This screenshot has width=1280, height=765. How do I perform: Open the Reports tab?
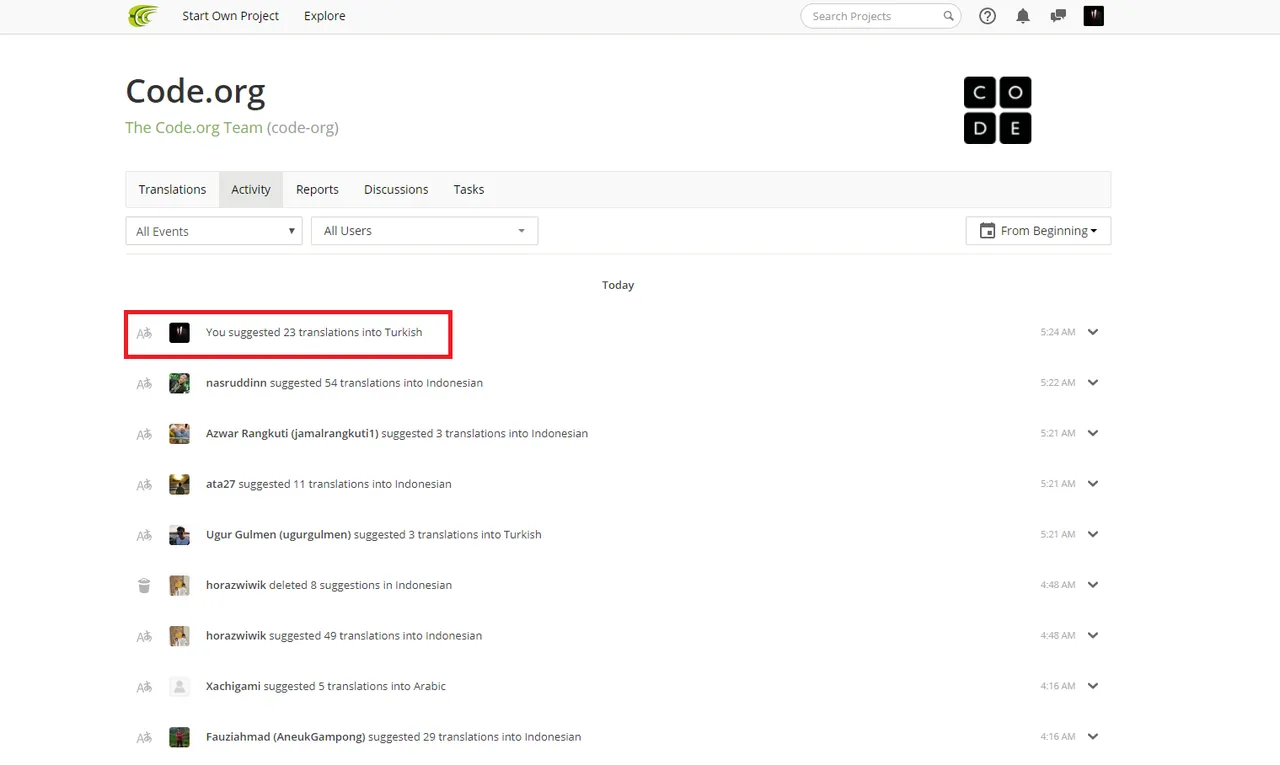317,189
